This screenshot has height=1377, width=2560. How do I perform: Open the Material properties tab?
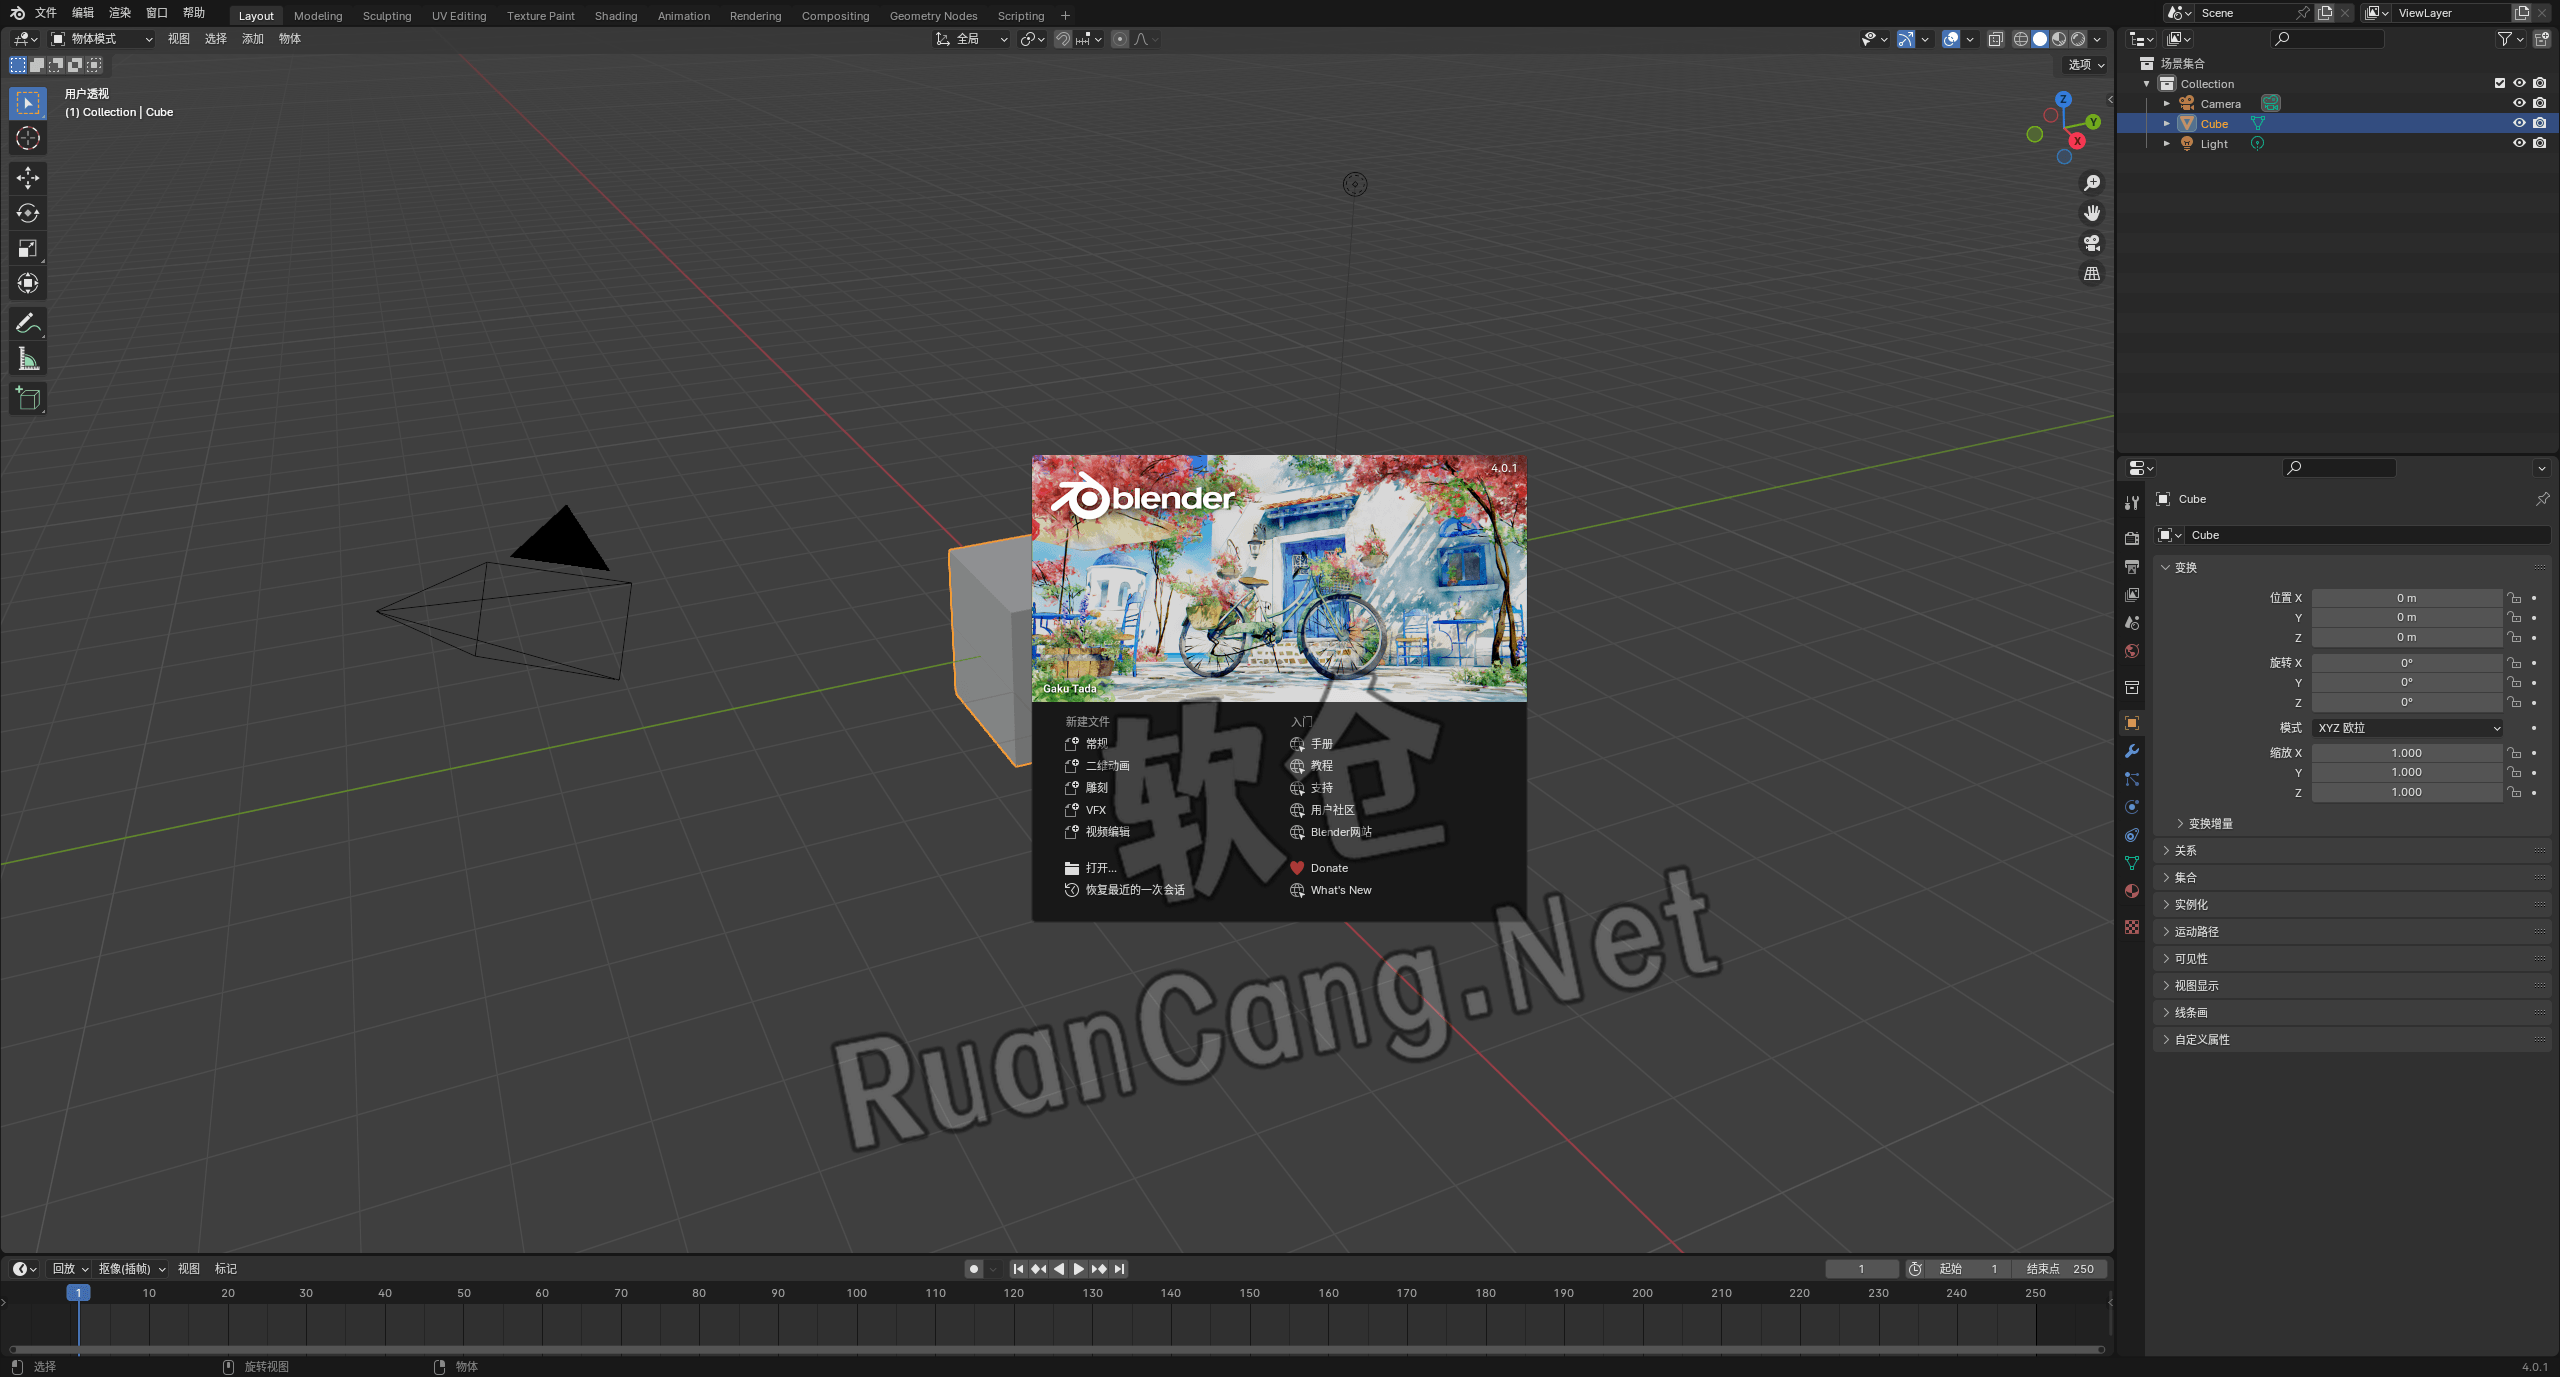[x=2132, y=891]
